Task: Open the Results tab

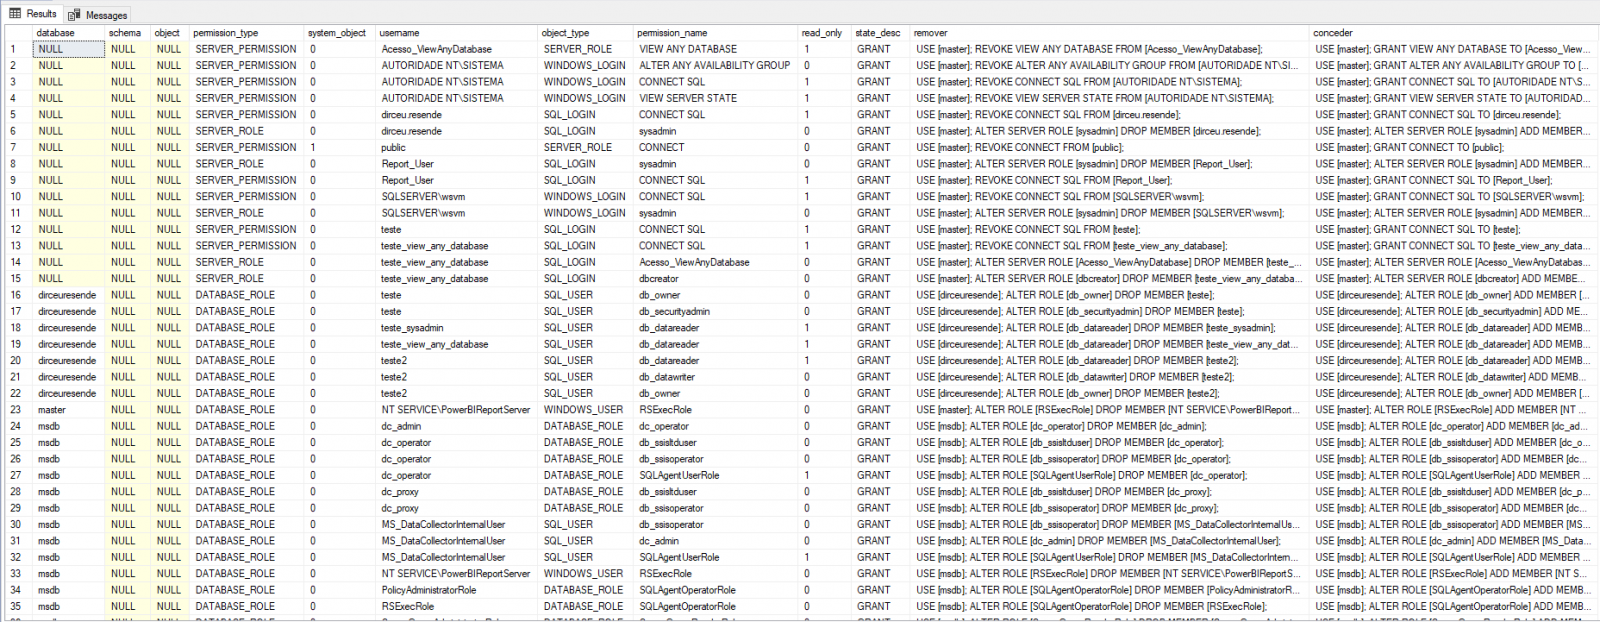Action: (41, 14)
